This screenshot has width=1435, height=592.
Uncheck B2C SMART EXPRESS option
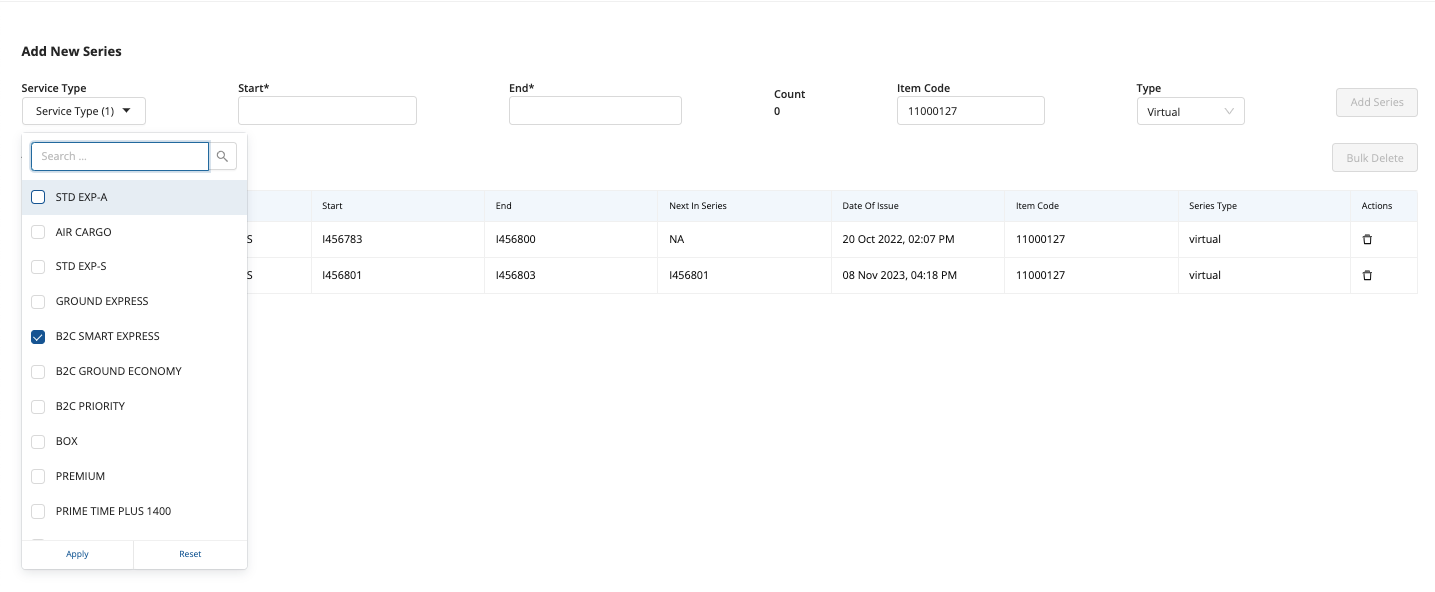pyautogui.click(x=38, y=337)
